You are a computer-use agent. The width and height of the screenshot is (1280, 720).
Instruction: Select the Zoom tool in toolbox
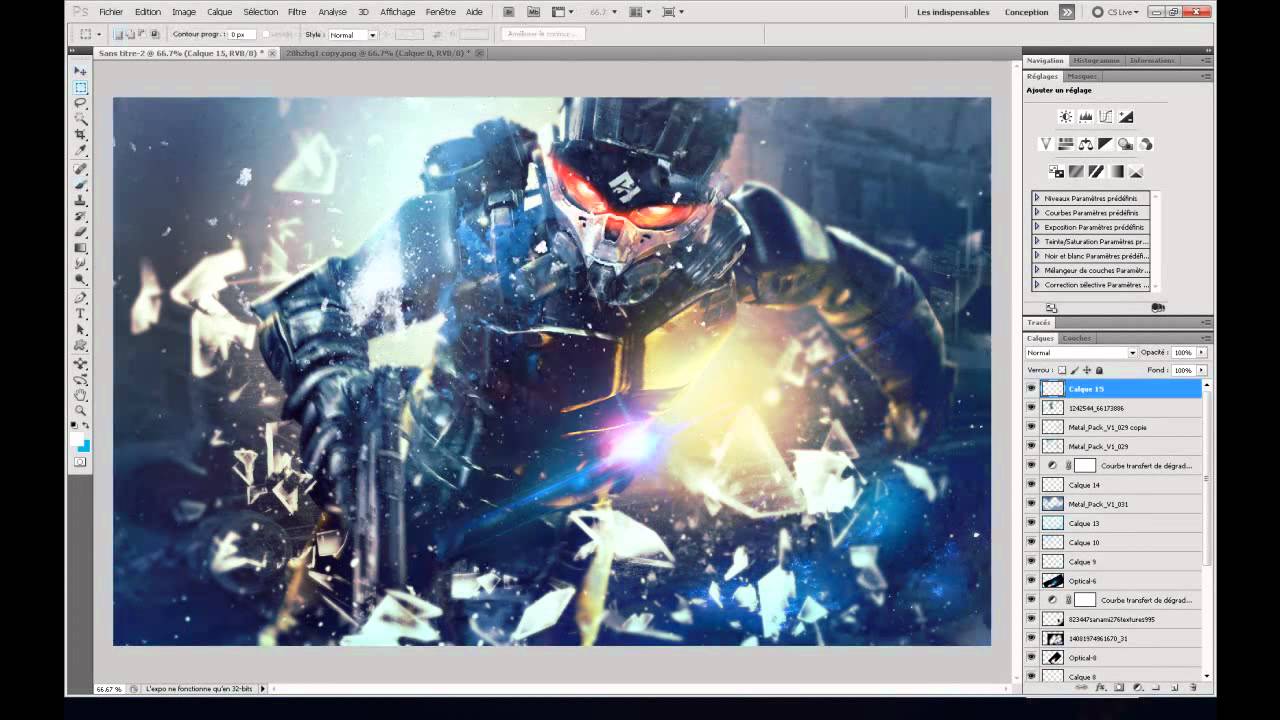(81, 410)
